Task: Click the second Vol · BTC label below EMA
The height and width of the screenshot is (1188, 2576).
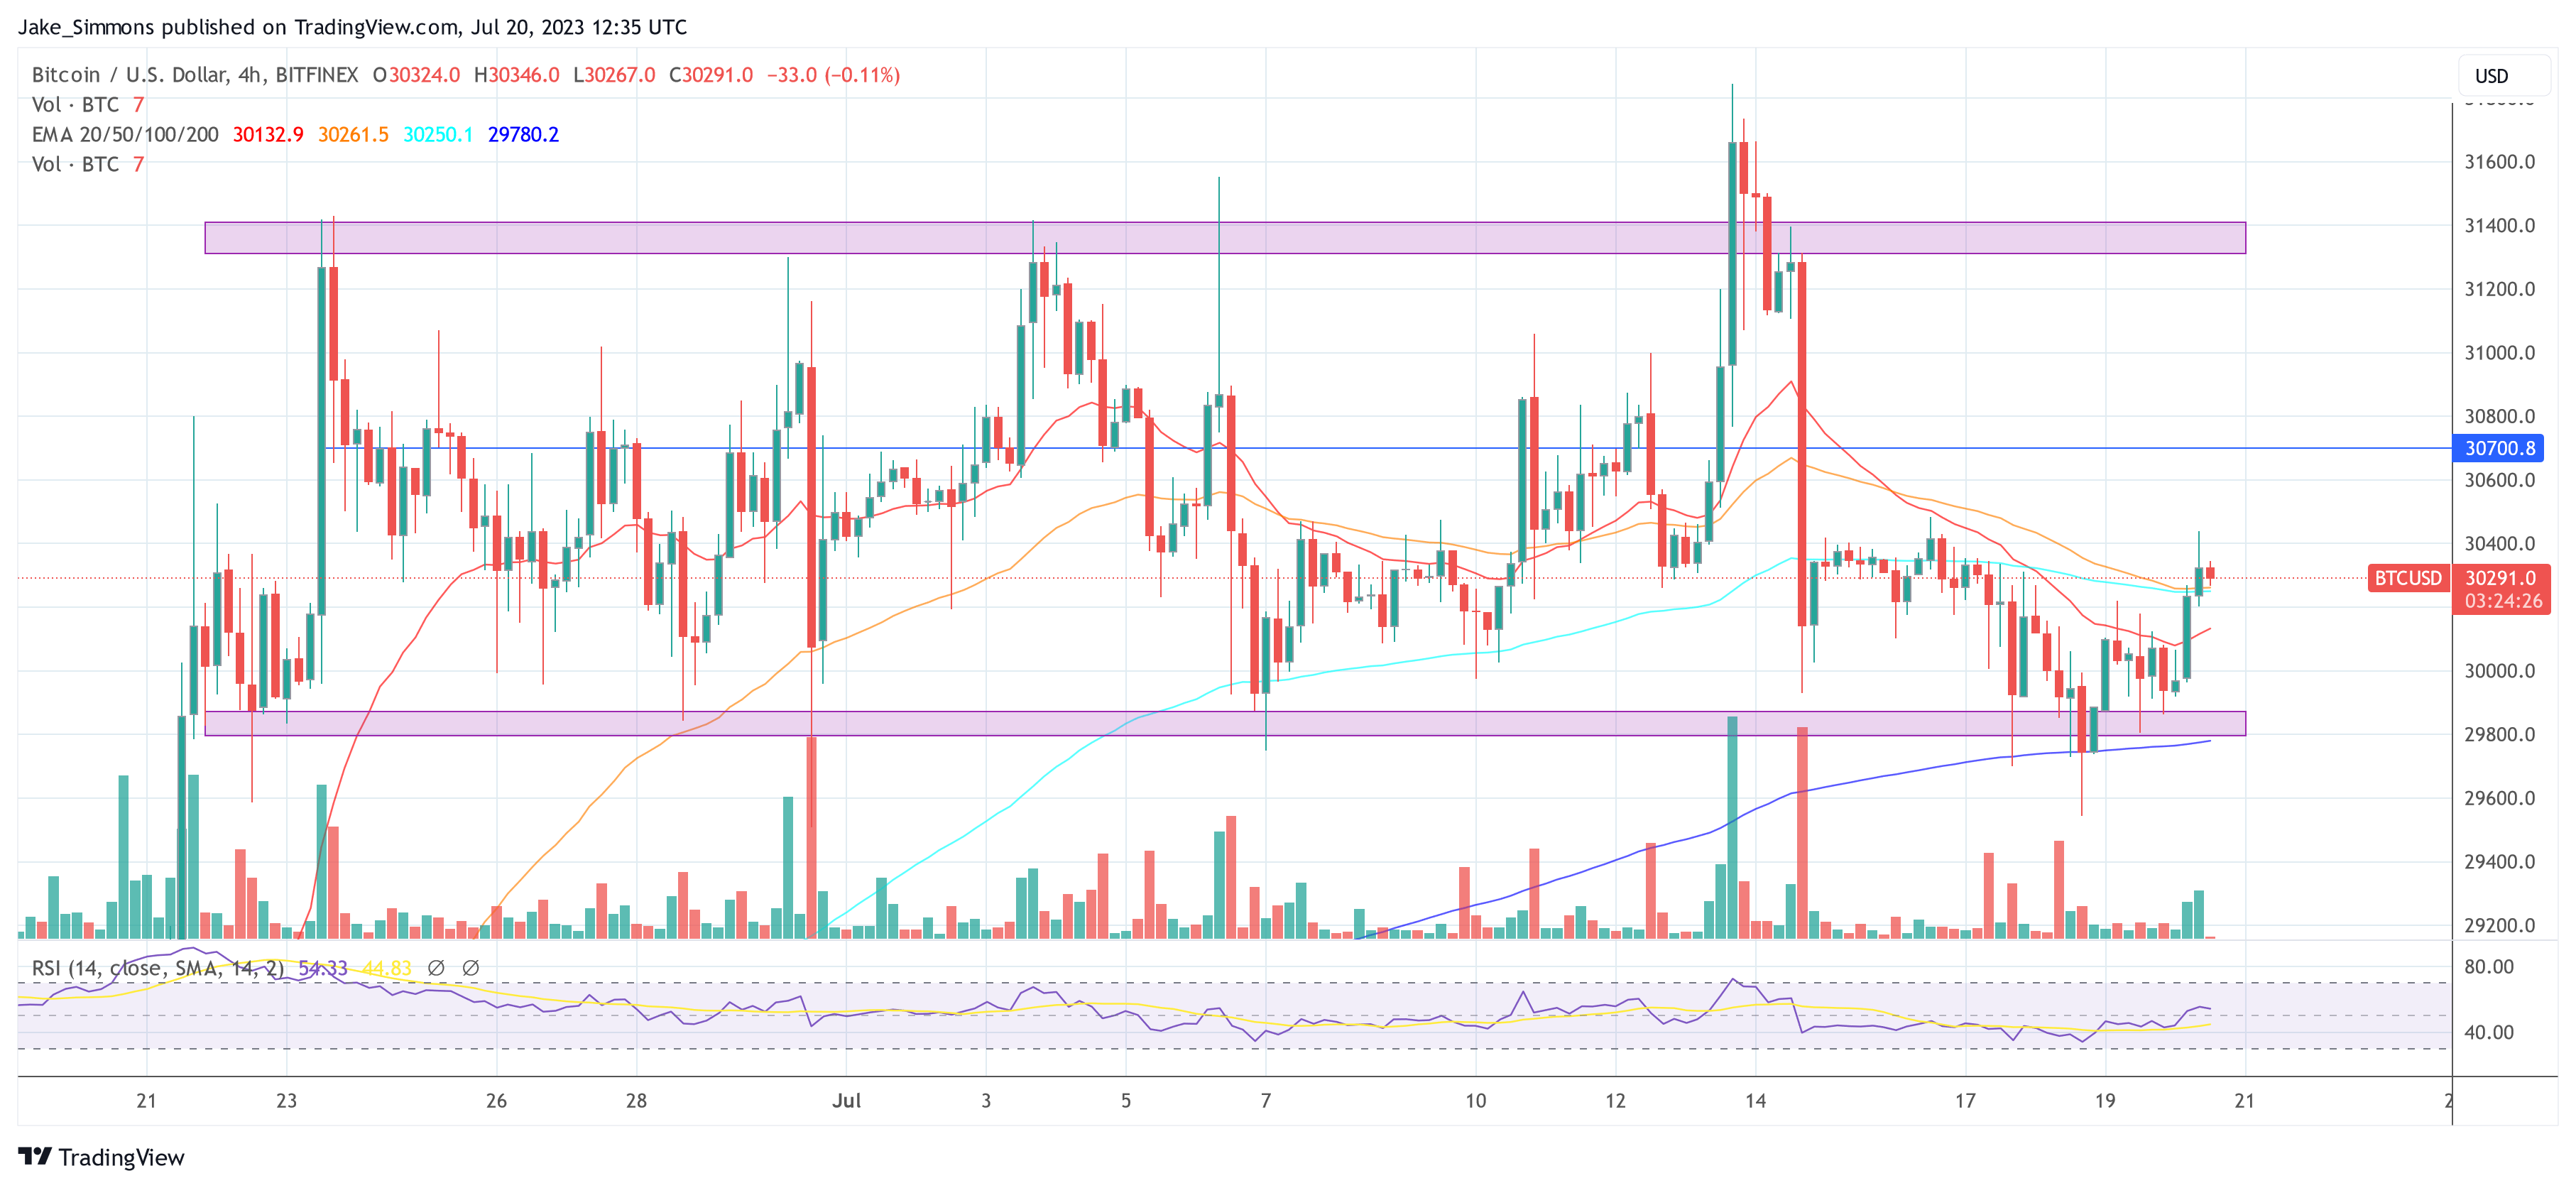Action: click(x=75, y=164)
